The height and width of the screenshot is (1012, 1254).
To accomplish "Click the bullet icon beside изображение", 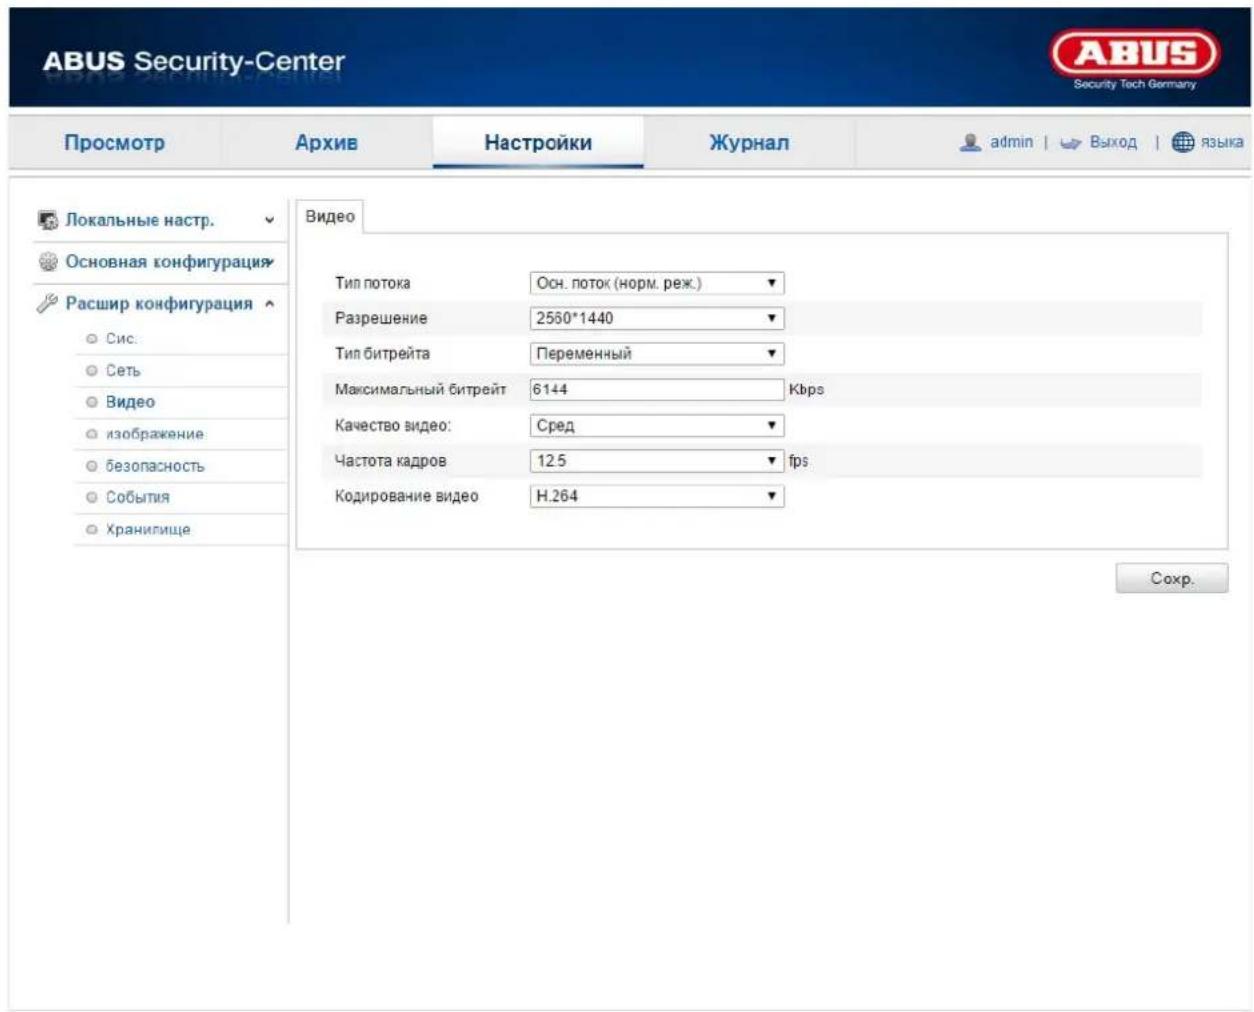I will 92,434.
